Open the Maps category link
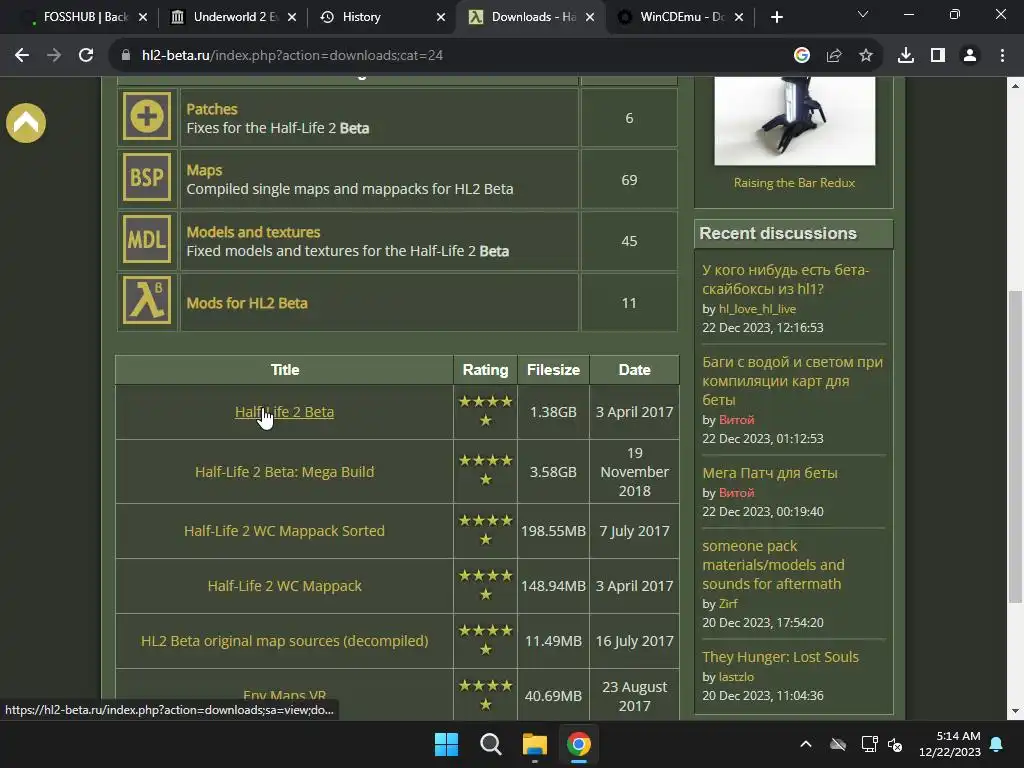This screenshot has height=768, width=1024. tap(204, 170)
